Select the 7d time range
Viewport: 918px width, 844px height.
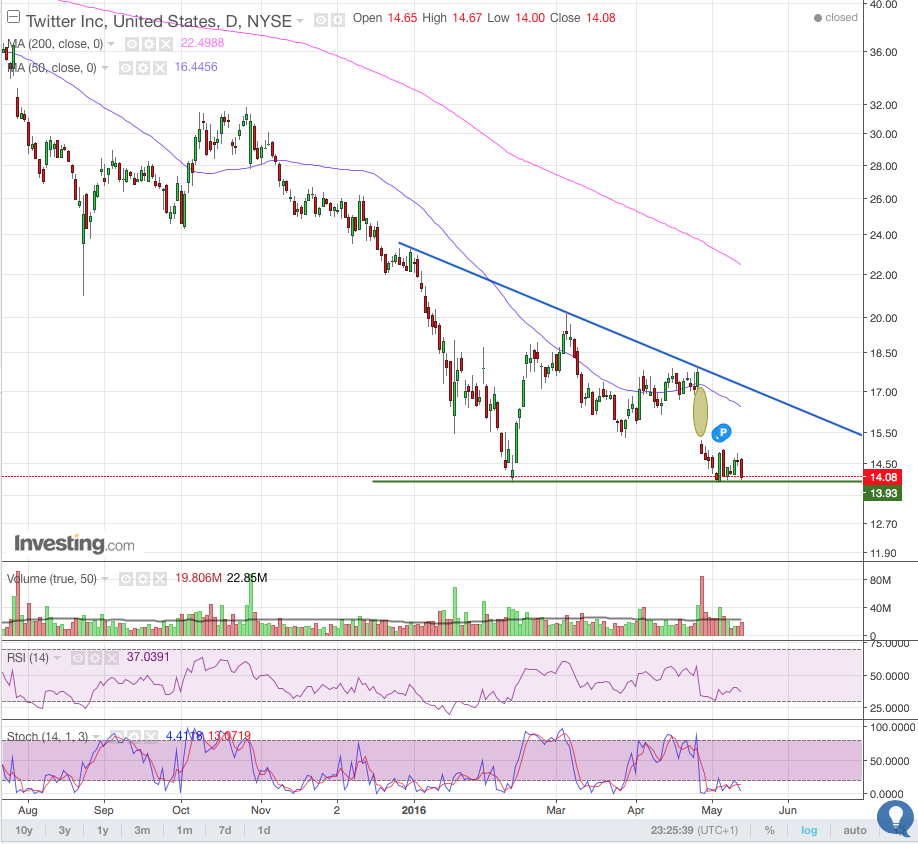(x=225, y=830)
